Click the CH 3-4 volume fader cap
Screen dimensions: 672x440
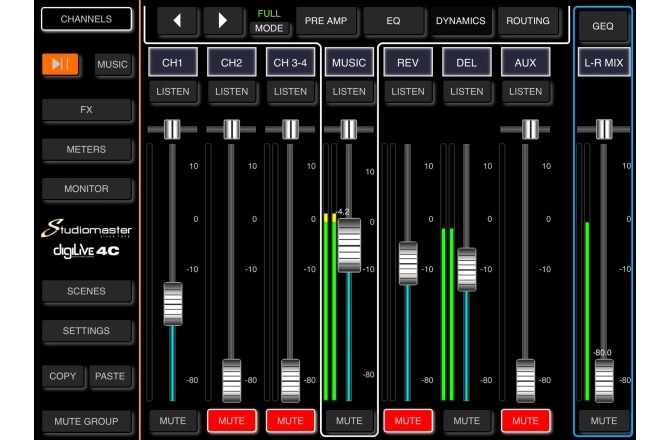coord(290,380)
